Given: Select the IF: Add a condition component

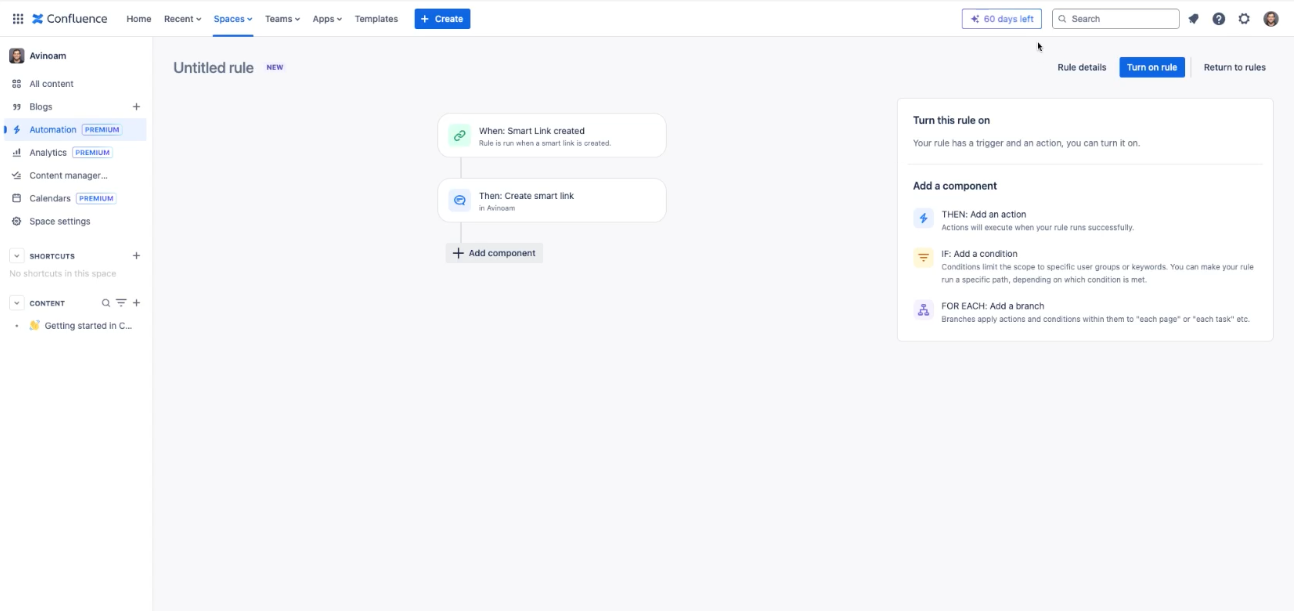Looking at the screenshot, I should (980, 254).
